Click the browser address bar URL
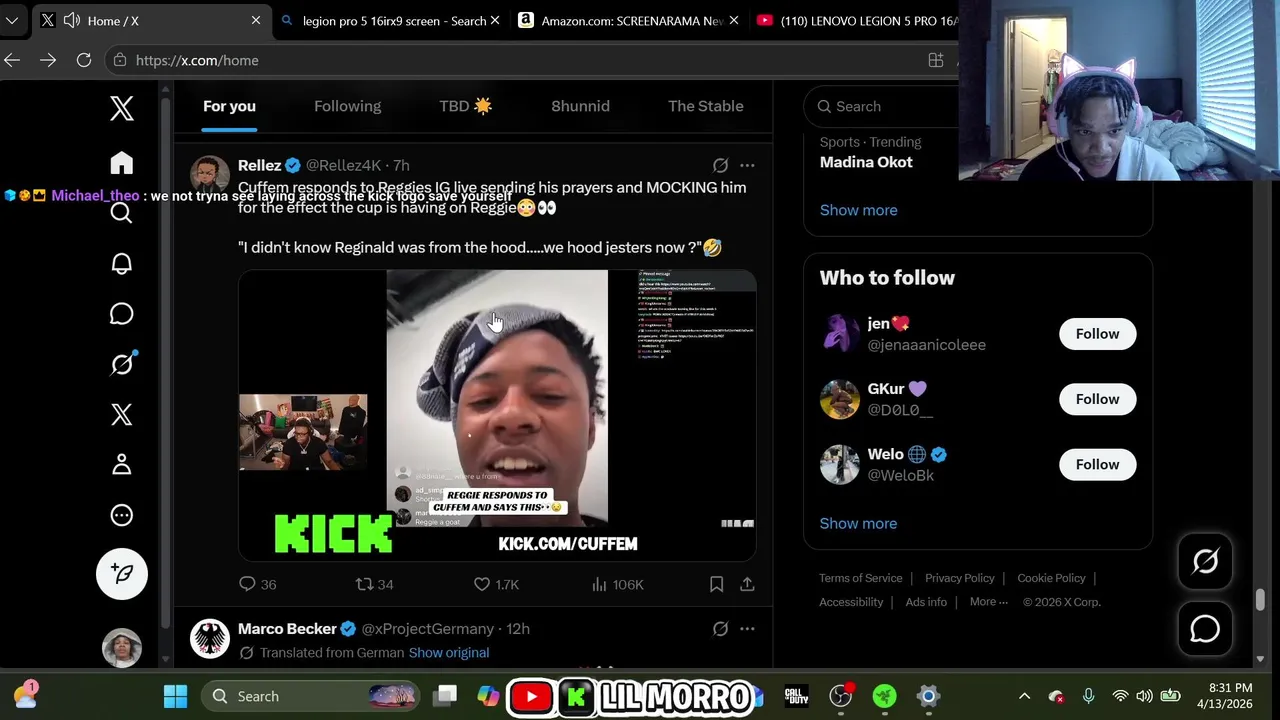Image resolution: width=1280 pixels, height=720 pixels. [197, 60]
